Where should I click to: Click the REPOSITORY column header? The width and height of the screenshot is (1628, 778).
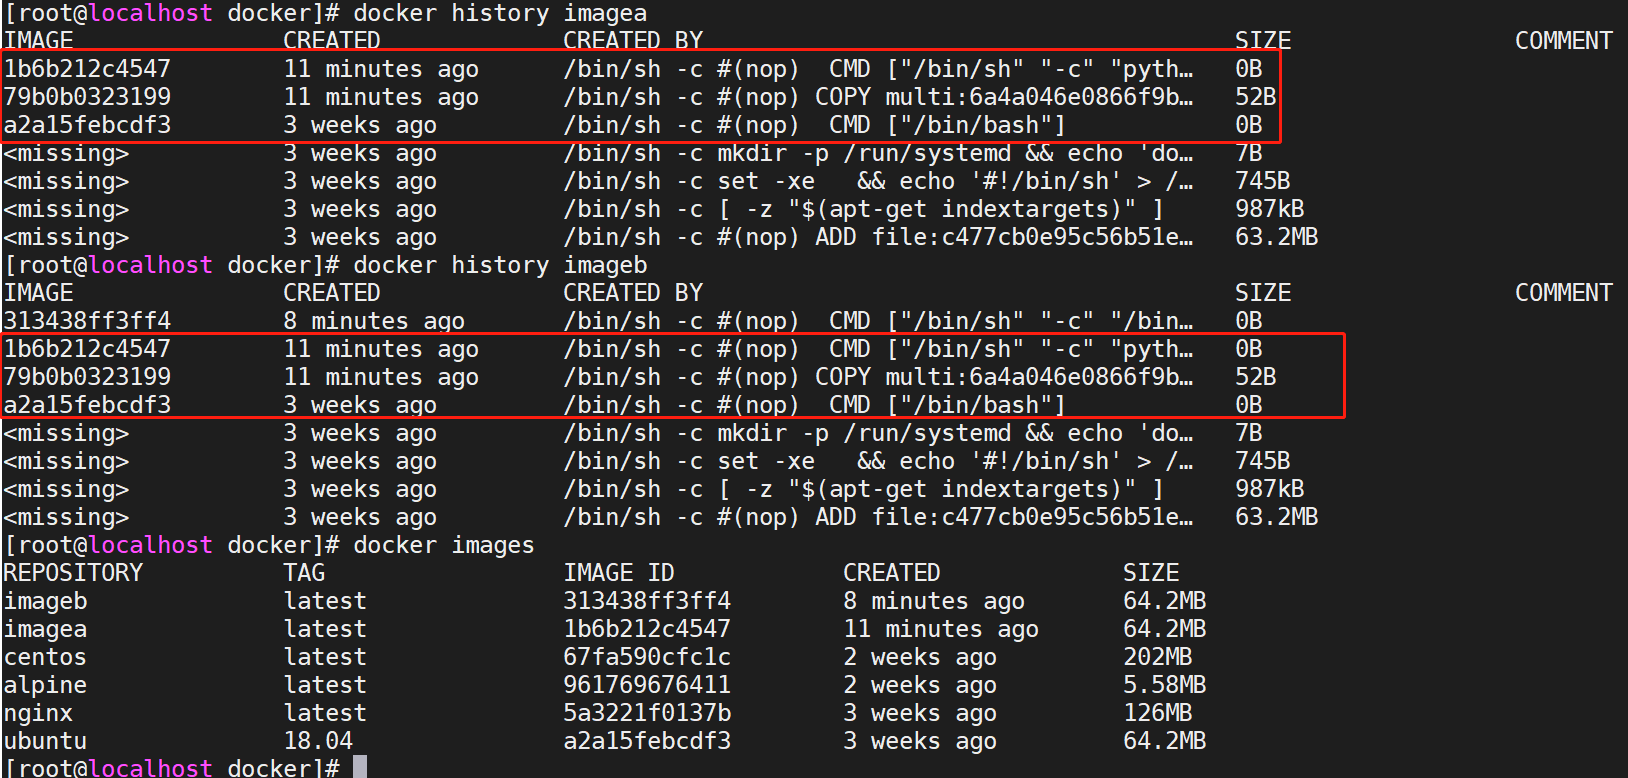[73, 573]
